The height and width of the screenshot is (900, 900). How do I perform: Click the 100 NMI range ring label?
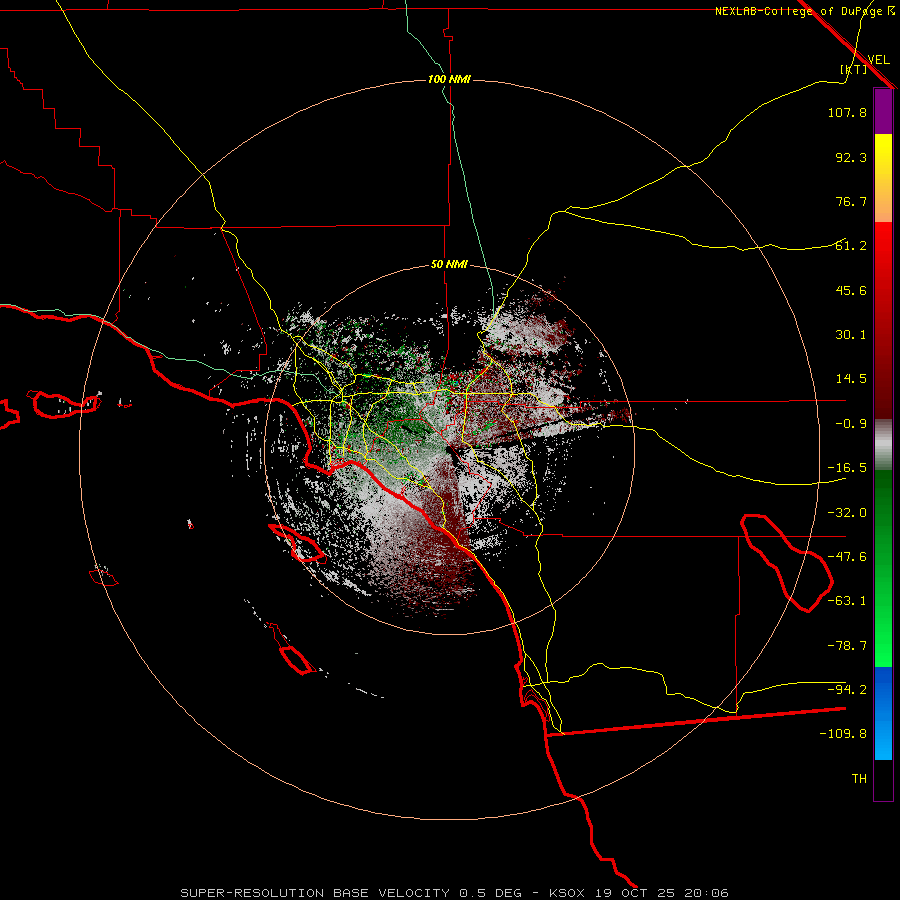pyautogui.click(x=449, y=79)
